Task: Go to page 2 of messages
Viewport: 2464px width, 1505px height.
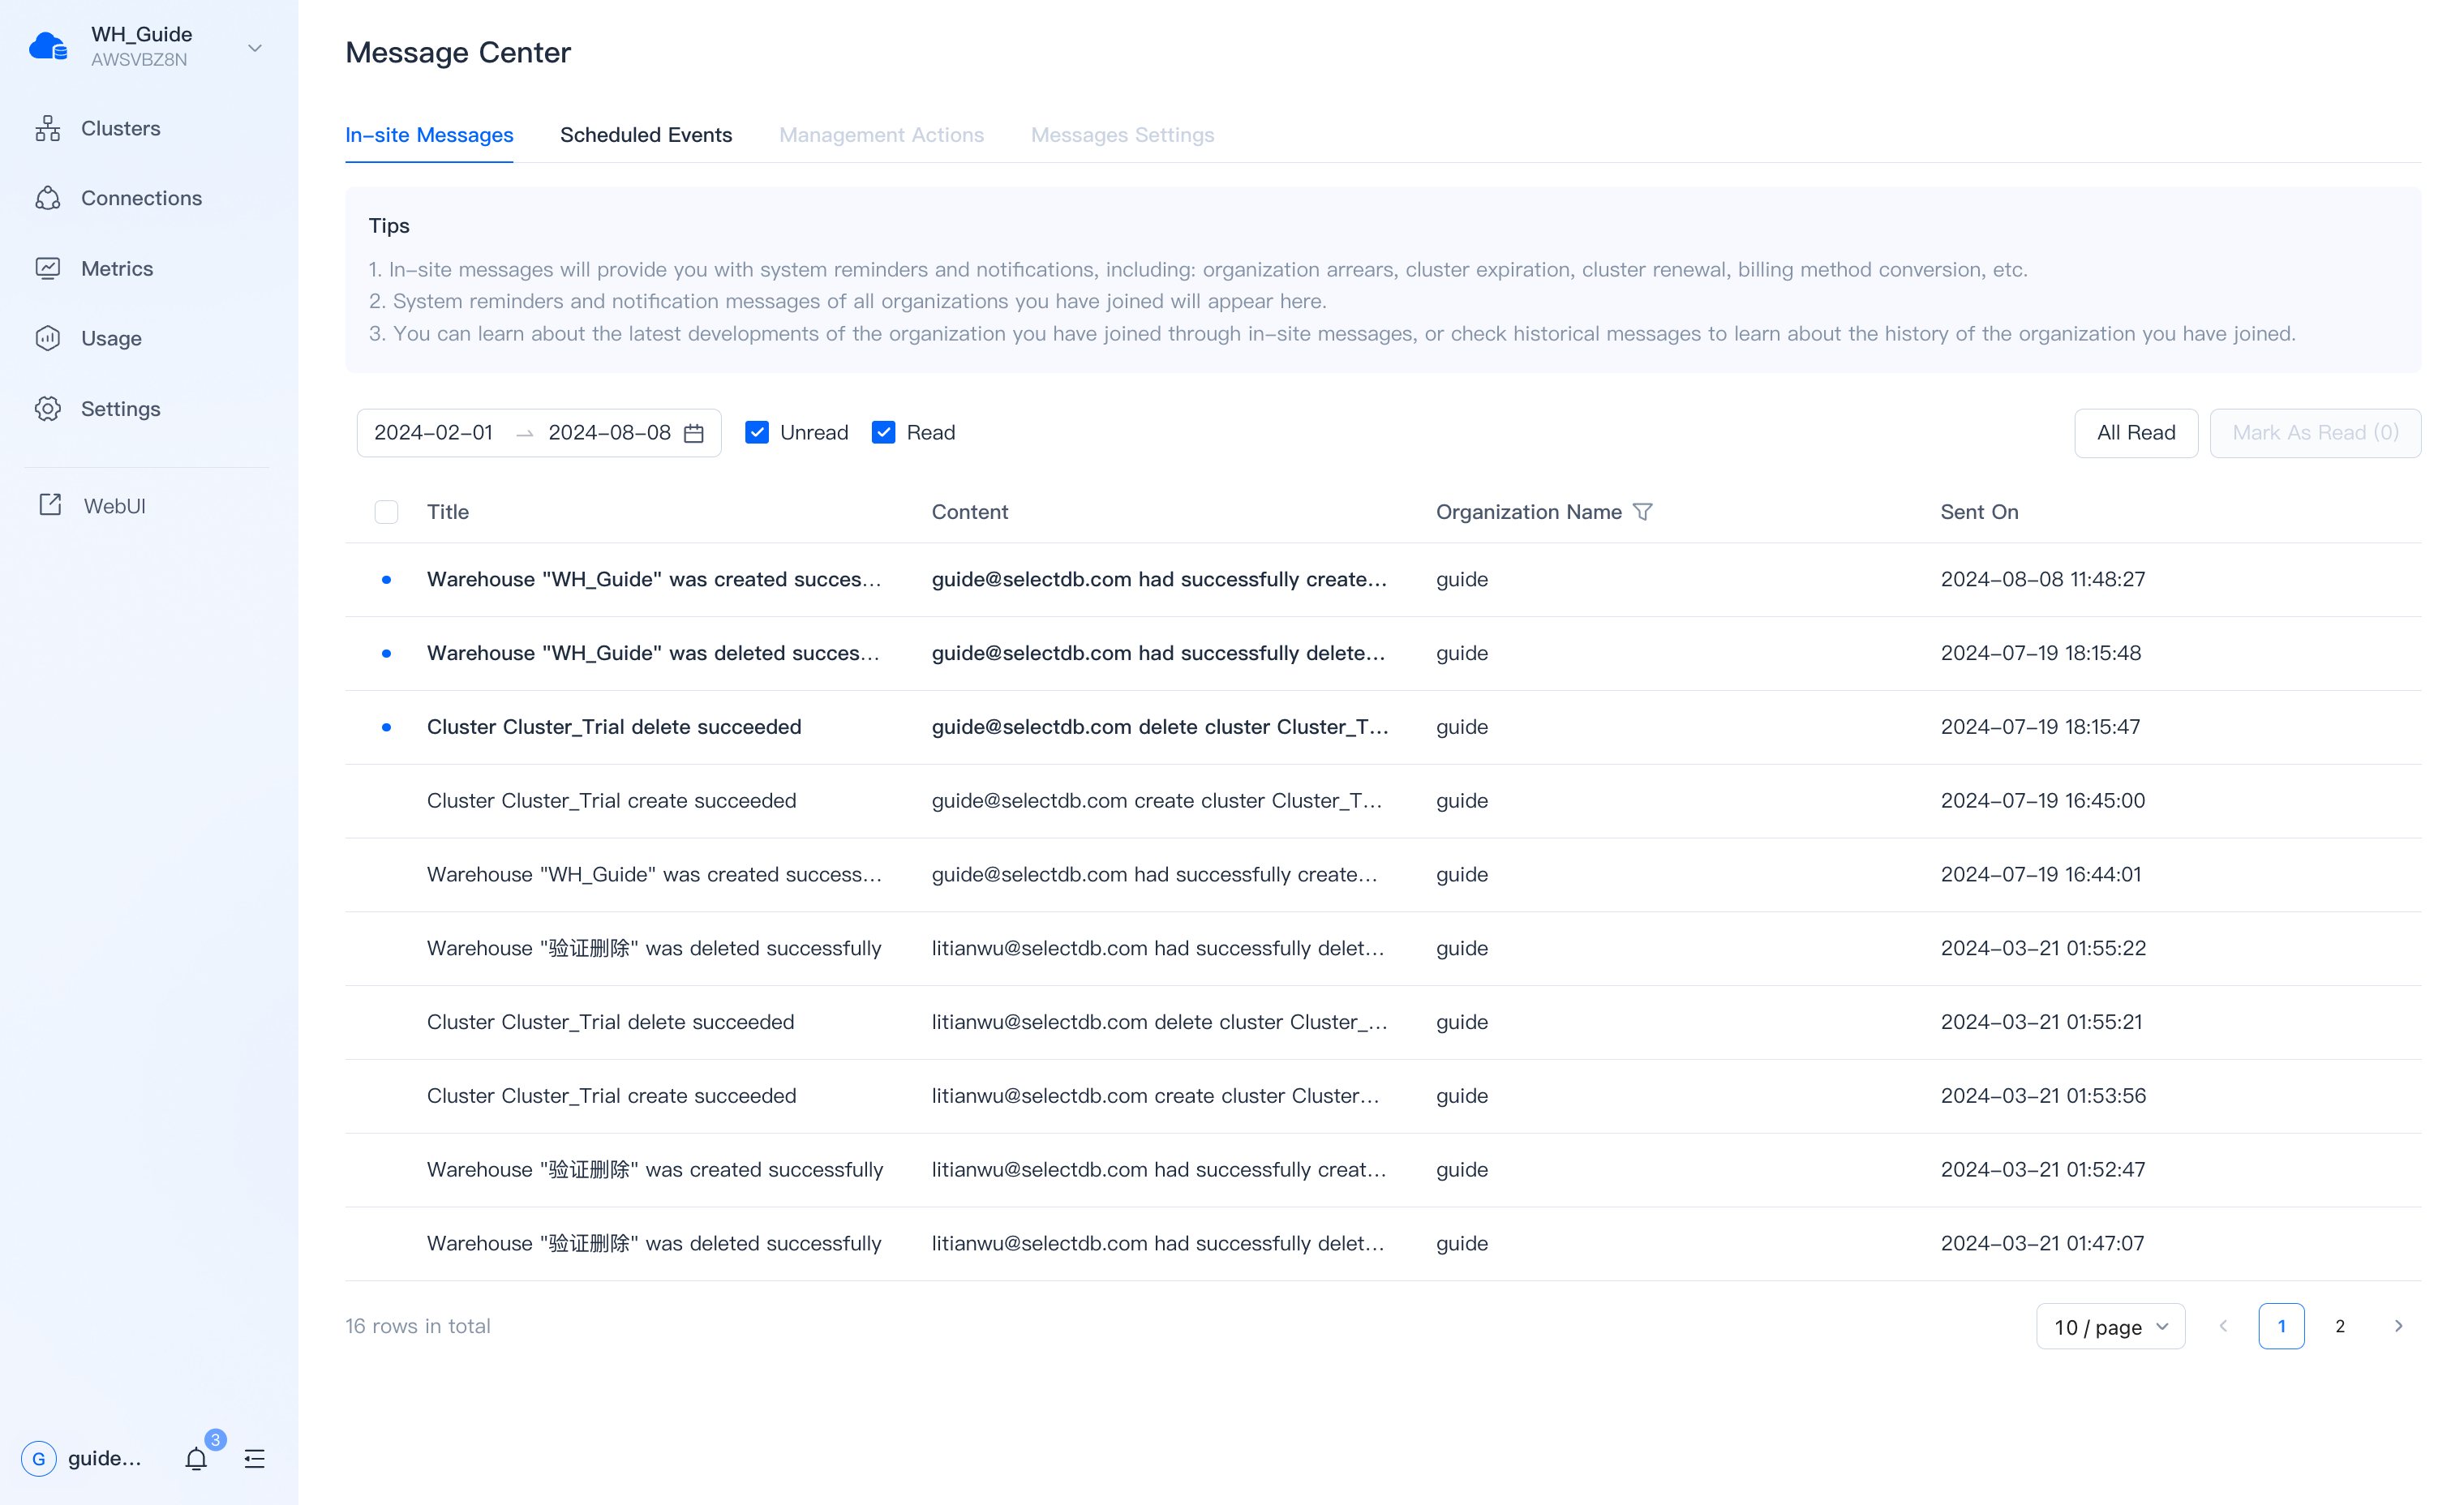Action: click(x=2340, y=1327)
